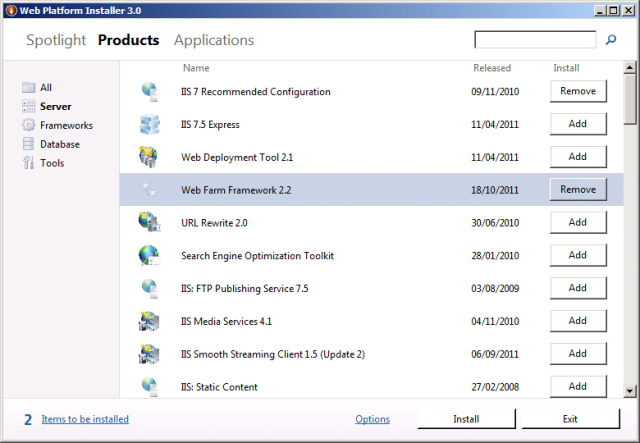Open the Options link
The image size is (640, 443).
tap(372, 419)
